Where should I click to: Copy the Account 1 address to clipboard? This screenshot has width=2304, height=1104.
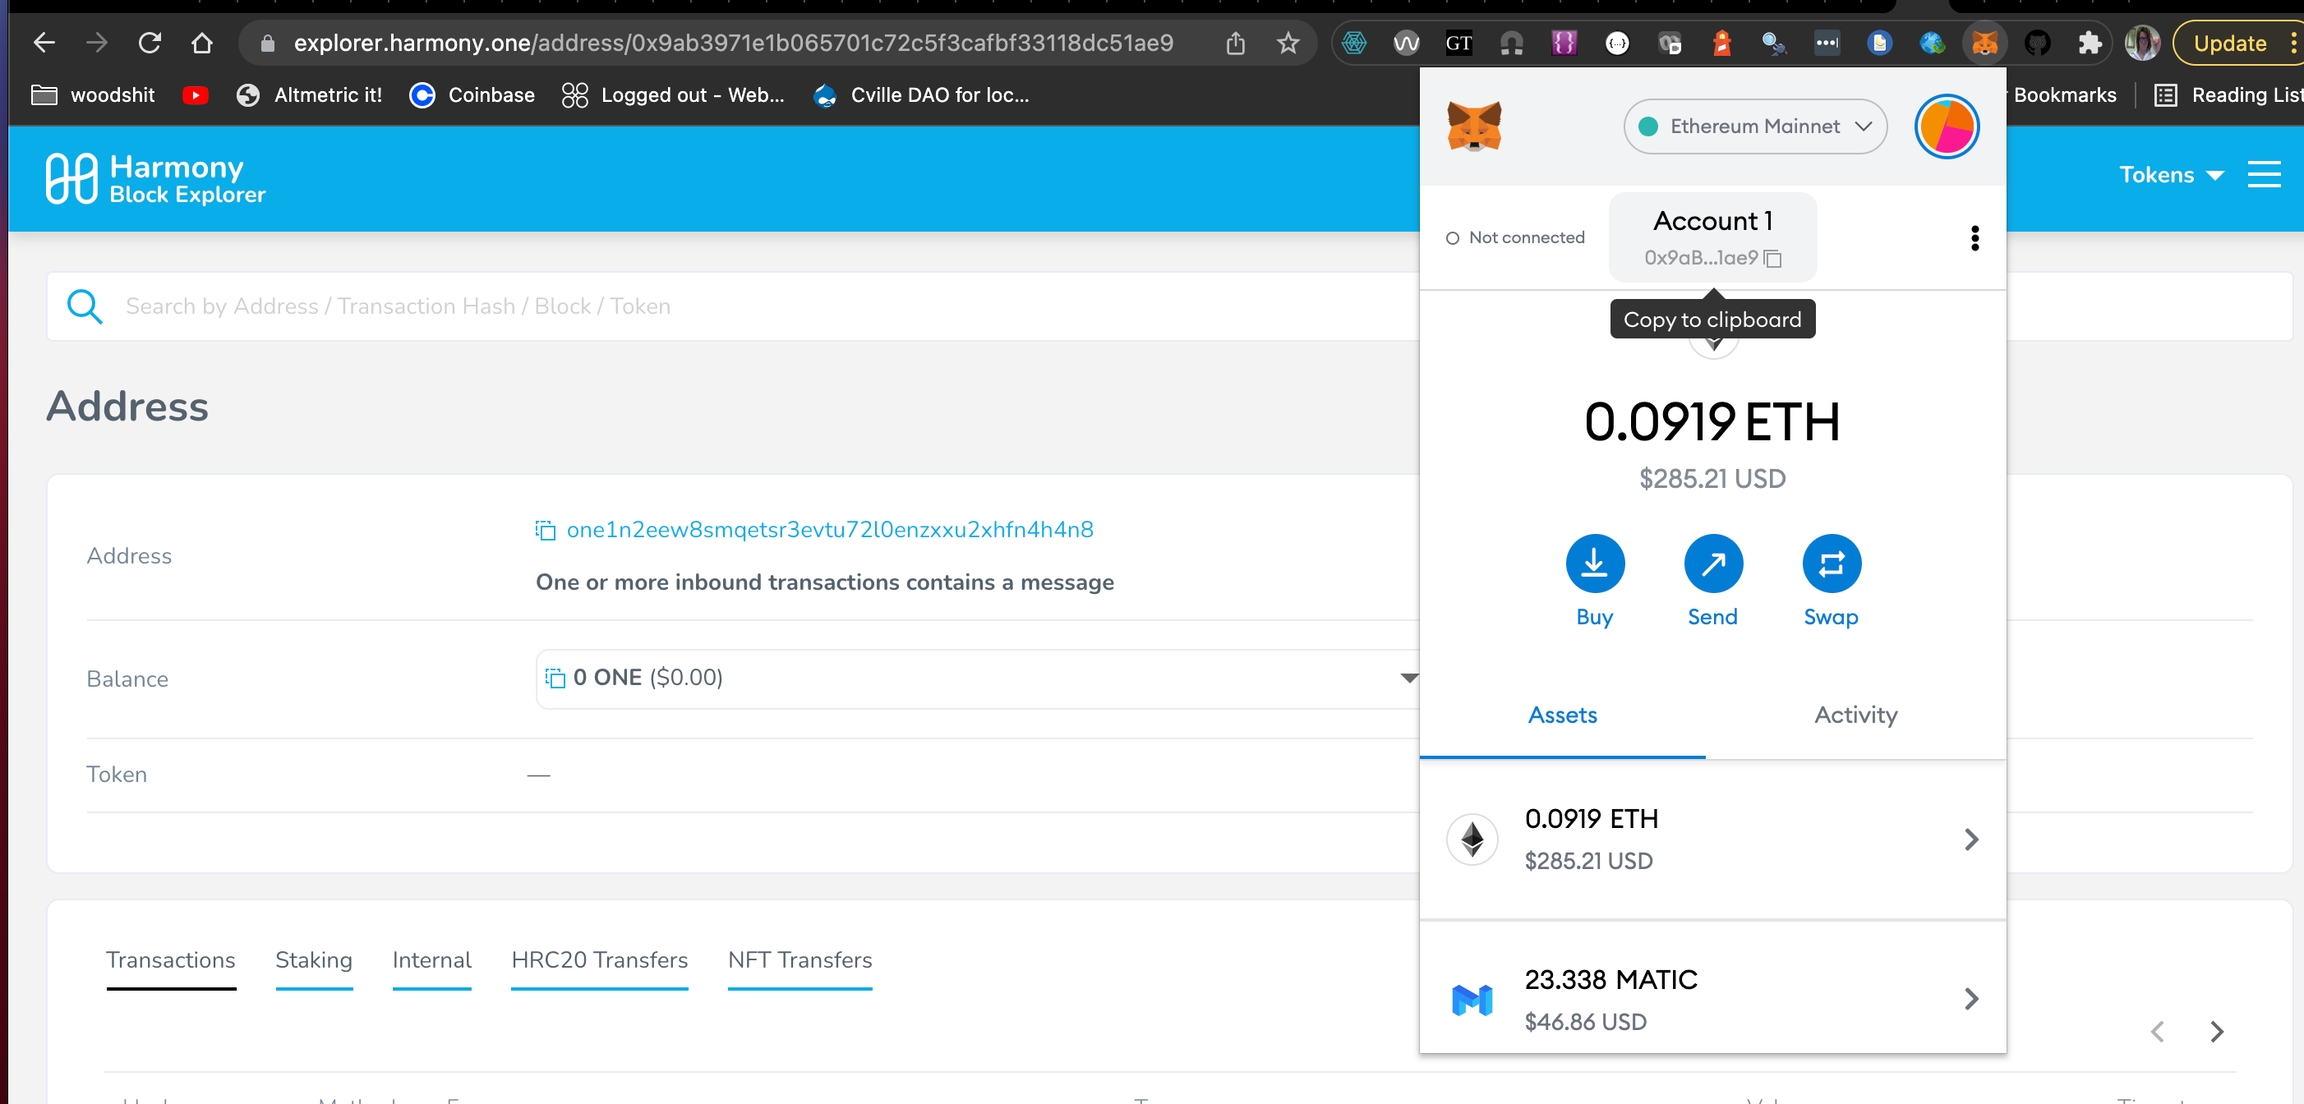point(1773,259)
